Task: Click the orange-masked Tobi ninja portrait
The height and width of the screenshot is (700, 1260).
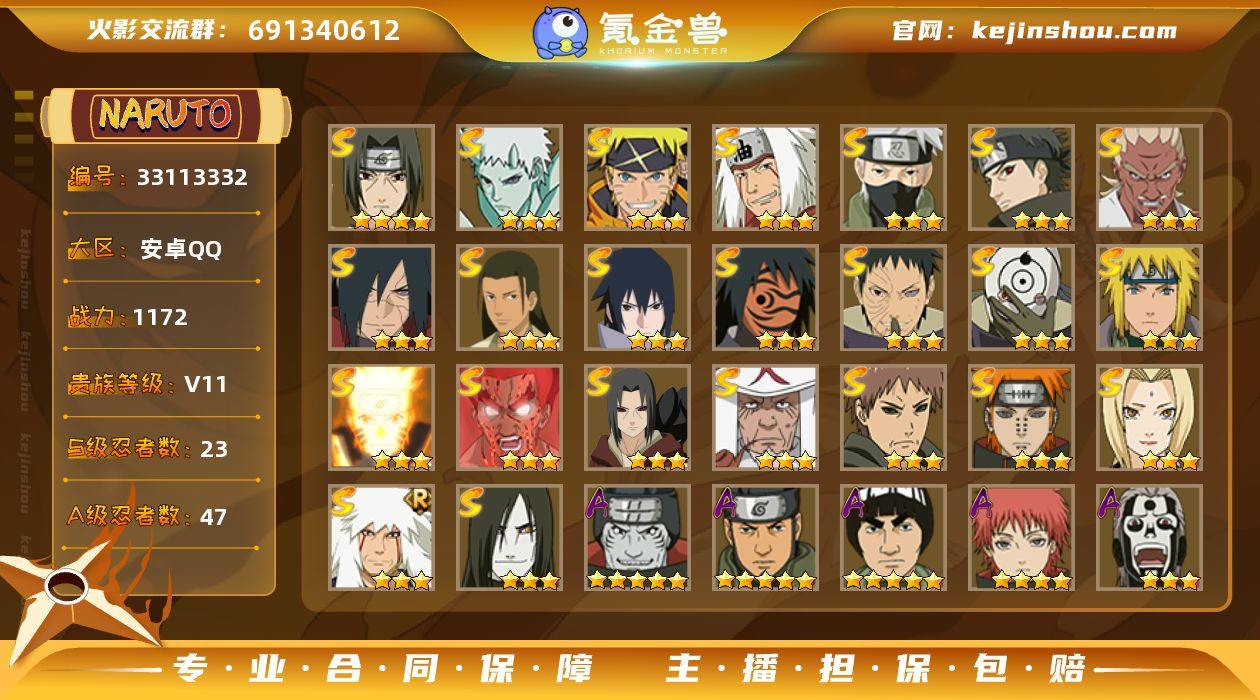Action: [765, 298]
